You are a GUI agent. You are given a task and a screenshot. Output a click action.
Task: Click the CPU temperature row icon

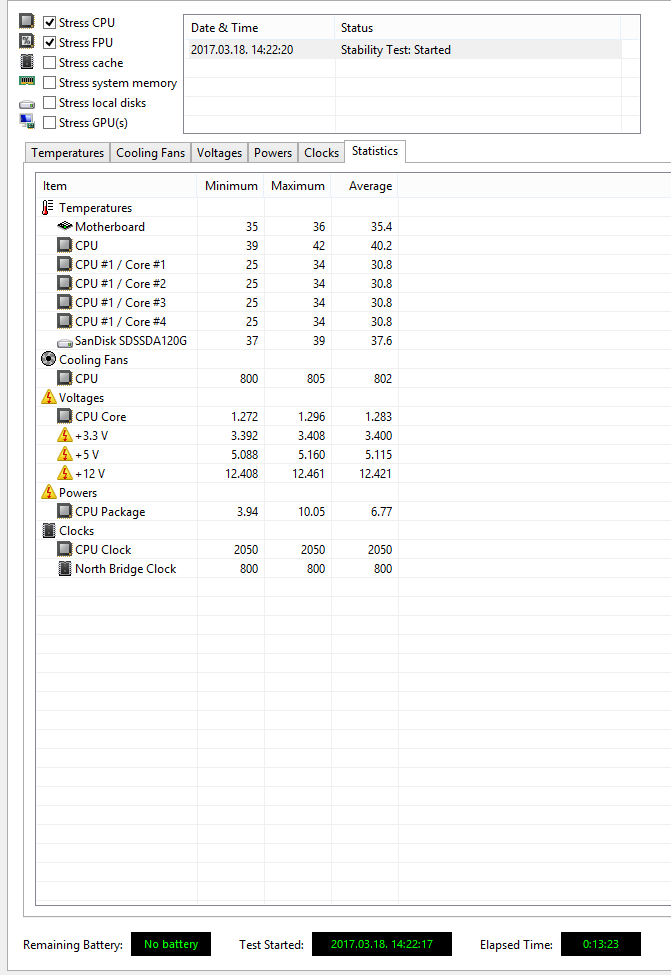(65, 245)
